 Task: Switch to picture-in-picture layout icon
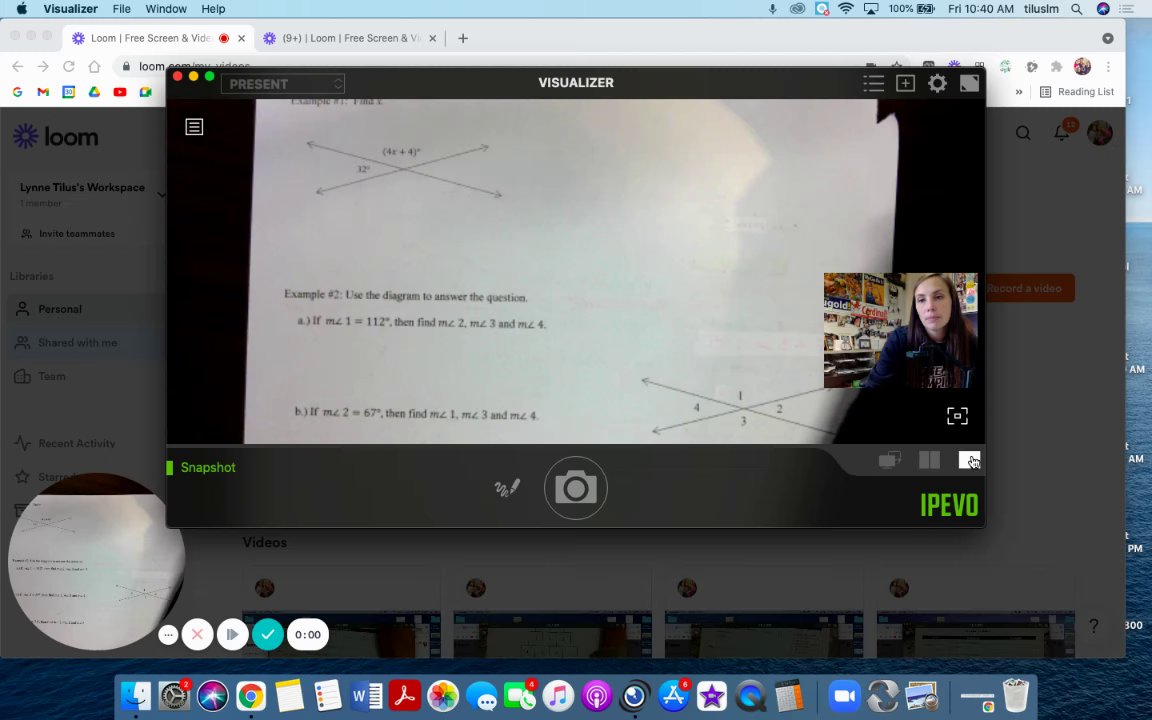click(x=890, y=461)
